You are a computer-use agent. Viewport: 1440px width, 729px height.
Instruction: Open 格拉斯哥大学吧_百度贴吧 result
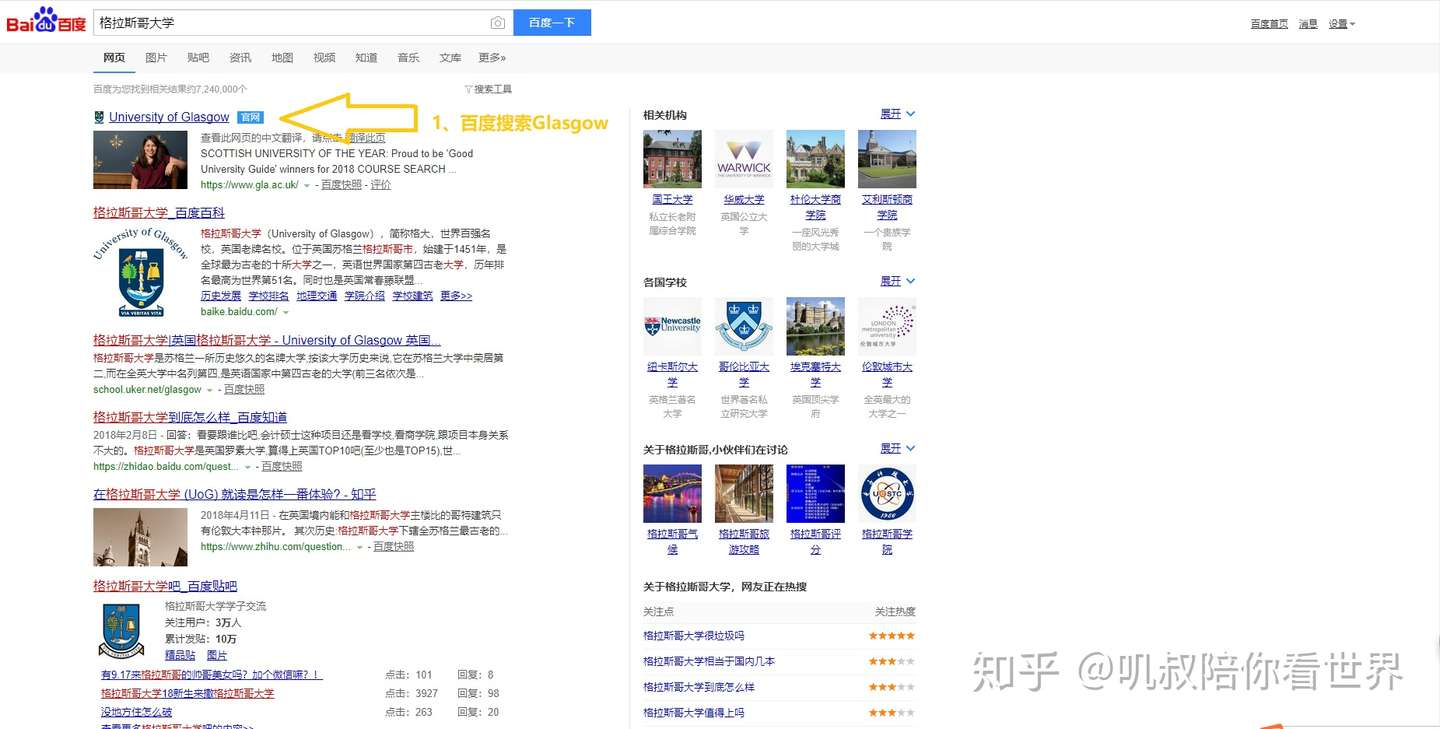[165, 586]
